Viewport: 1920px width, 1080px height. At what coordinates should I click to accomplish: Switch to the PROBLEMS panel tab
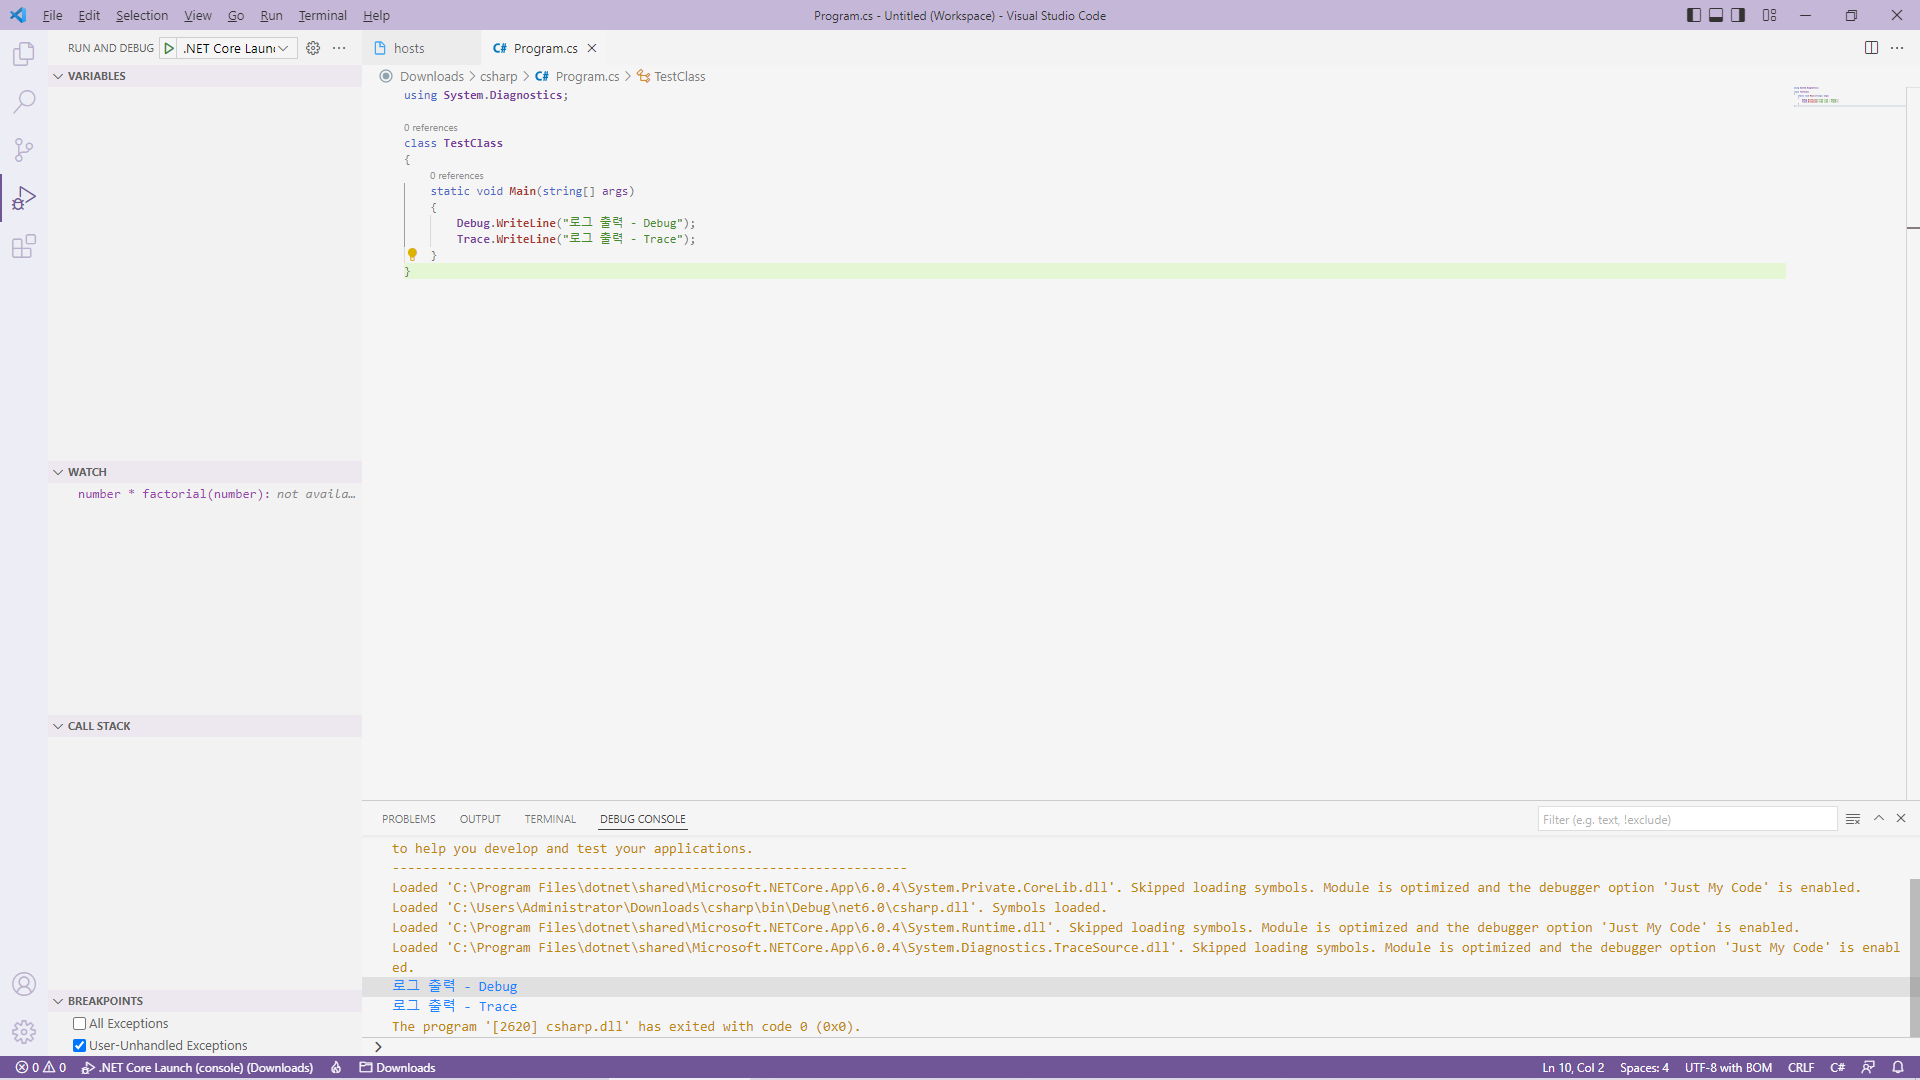point(408,819)
